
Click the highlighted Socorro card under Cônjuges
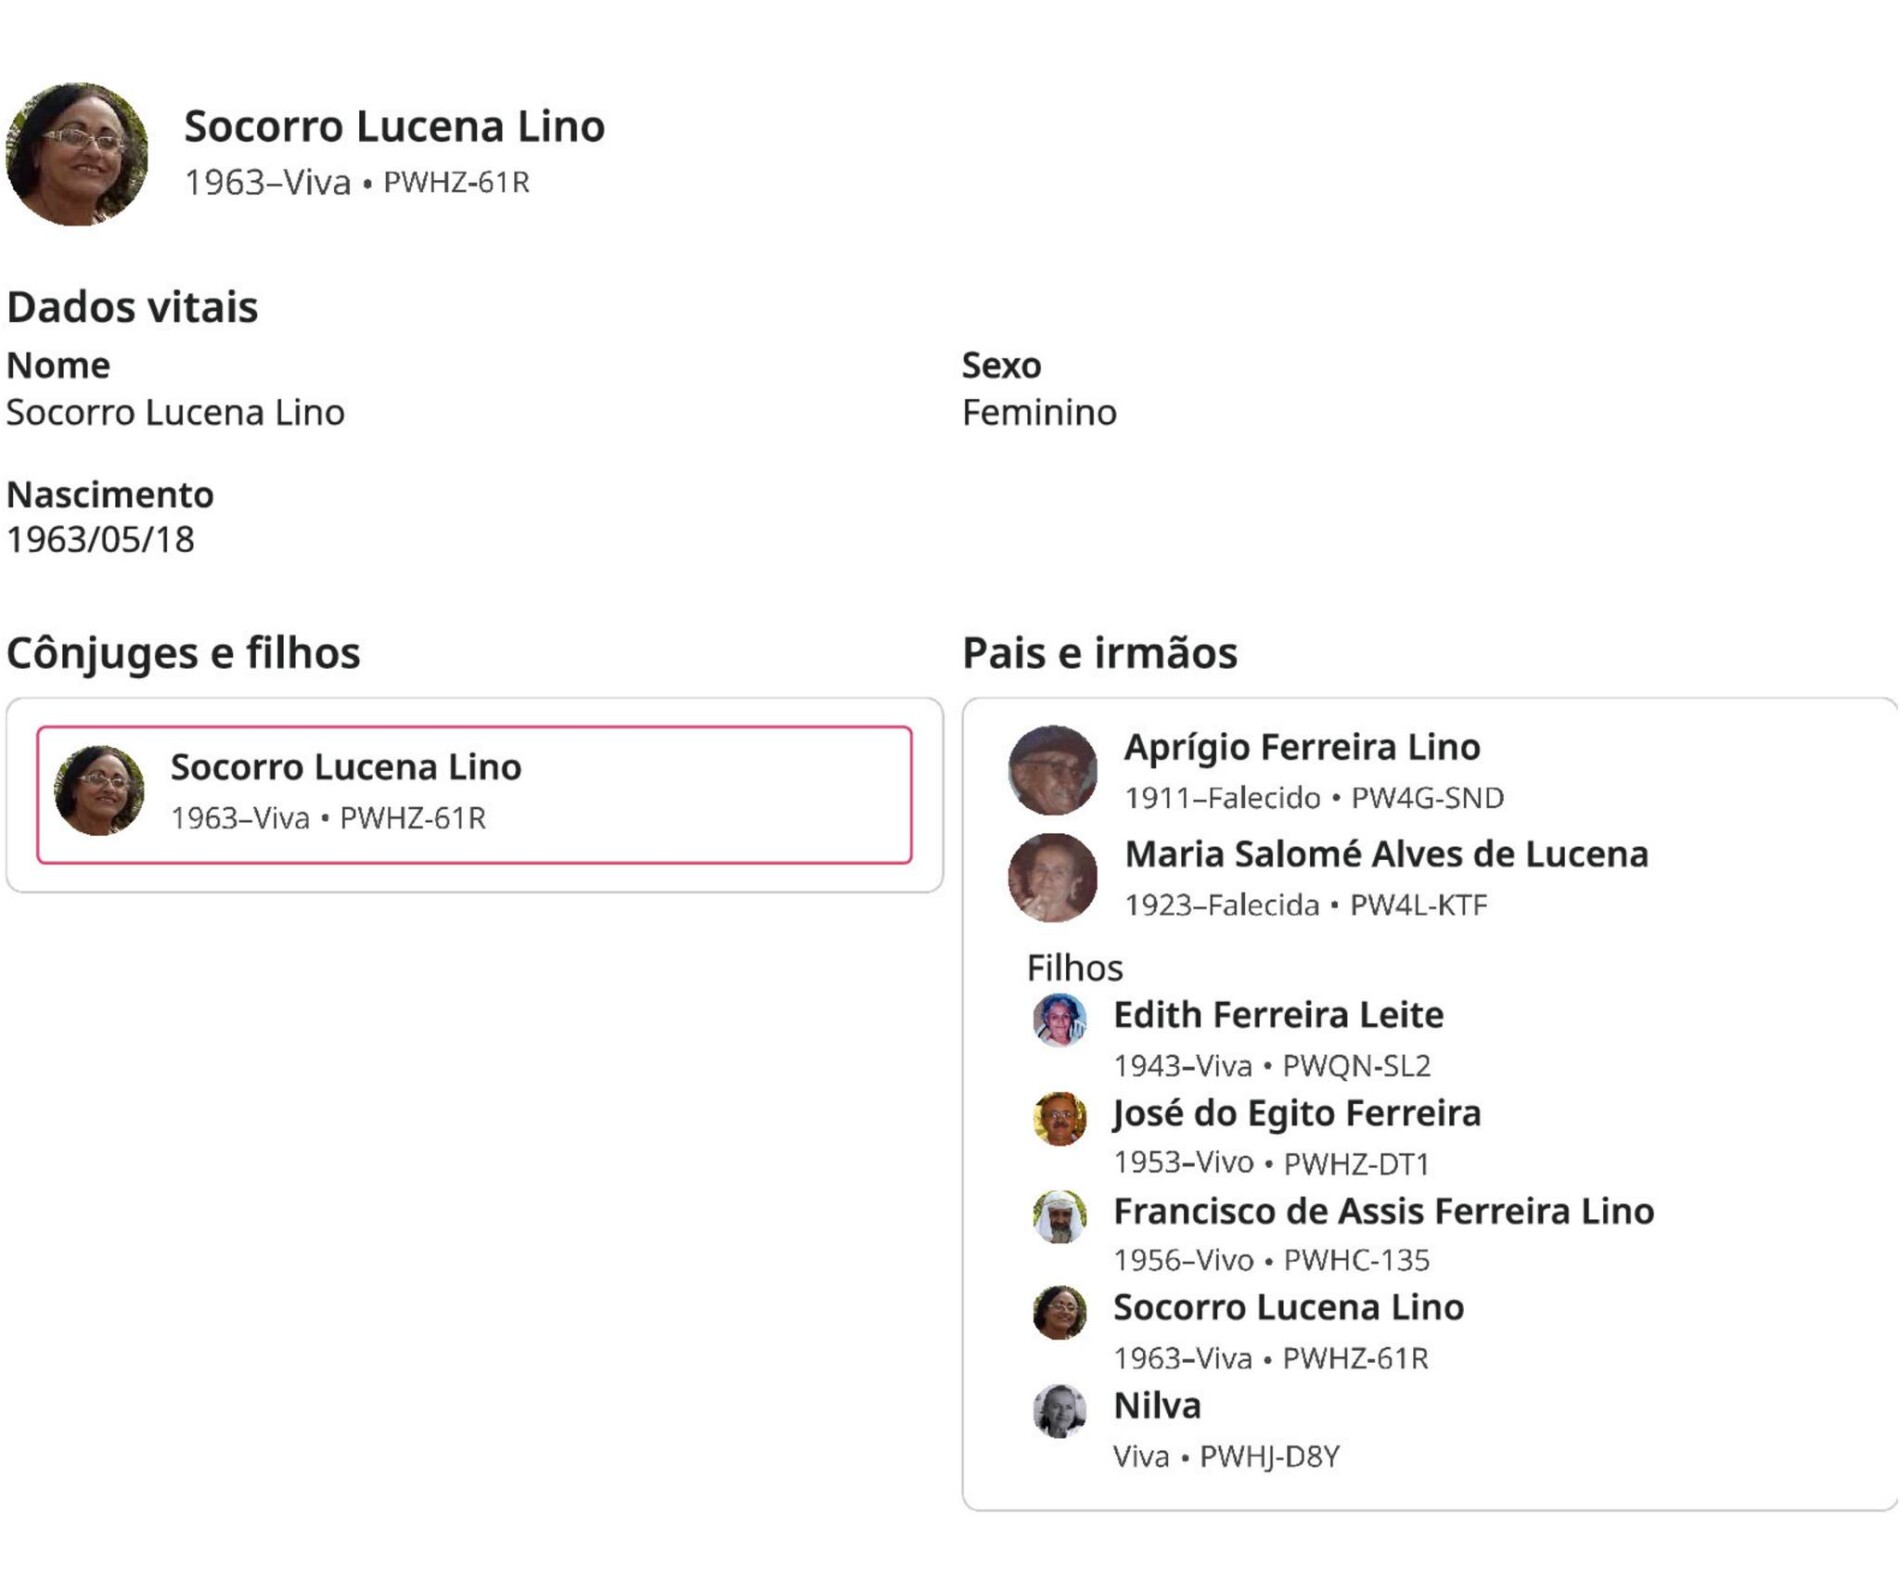(474, 795)
